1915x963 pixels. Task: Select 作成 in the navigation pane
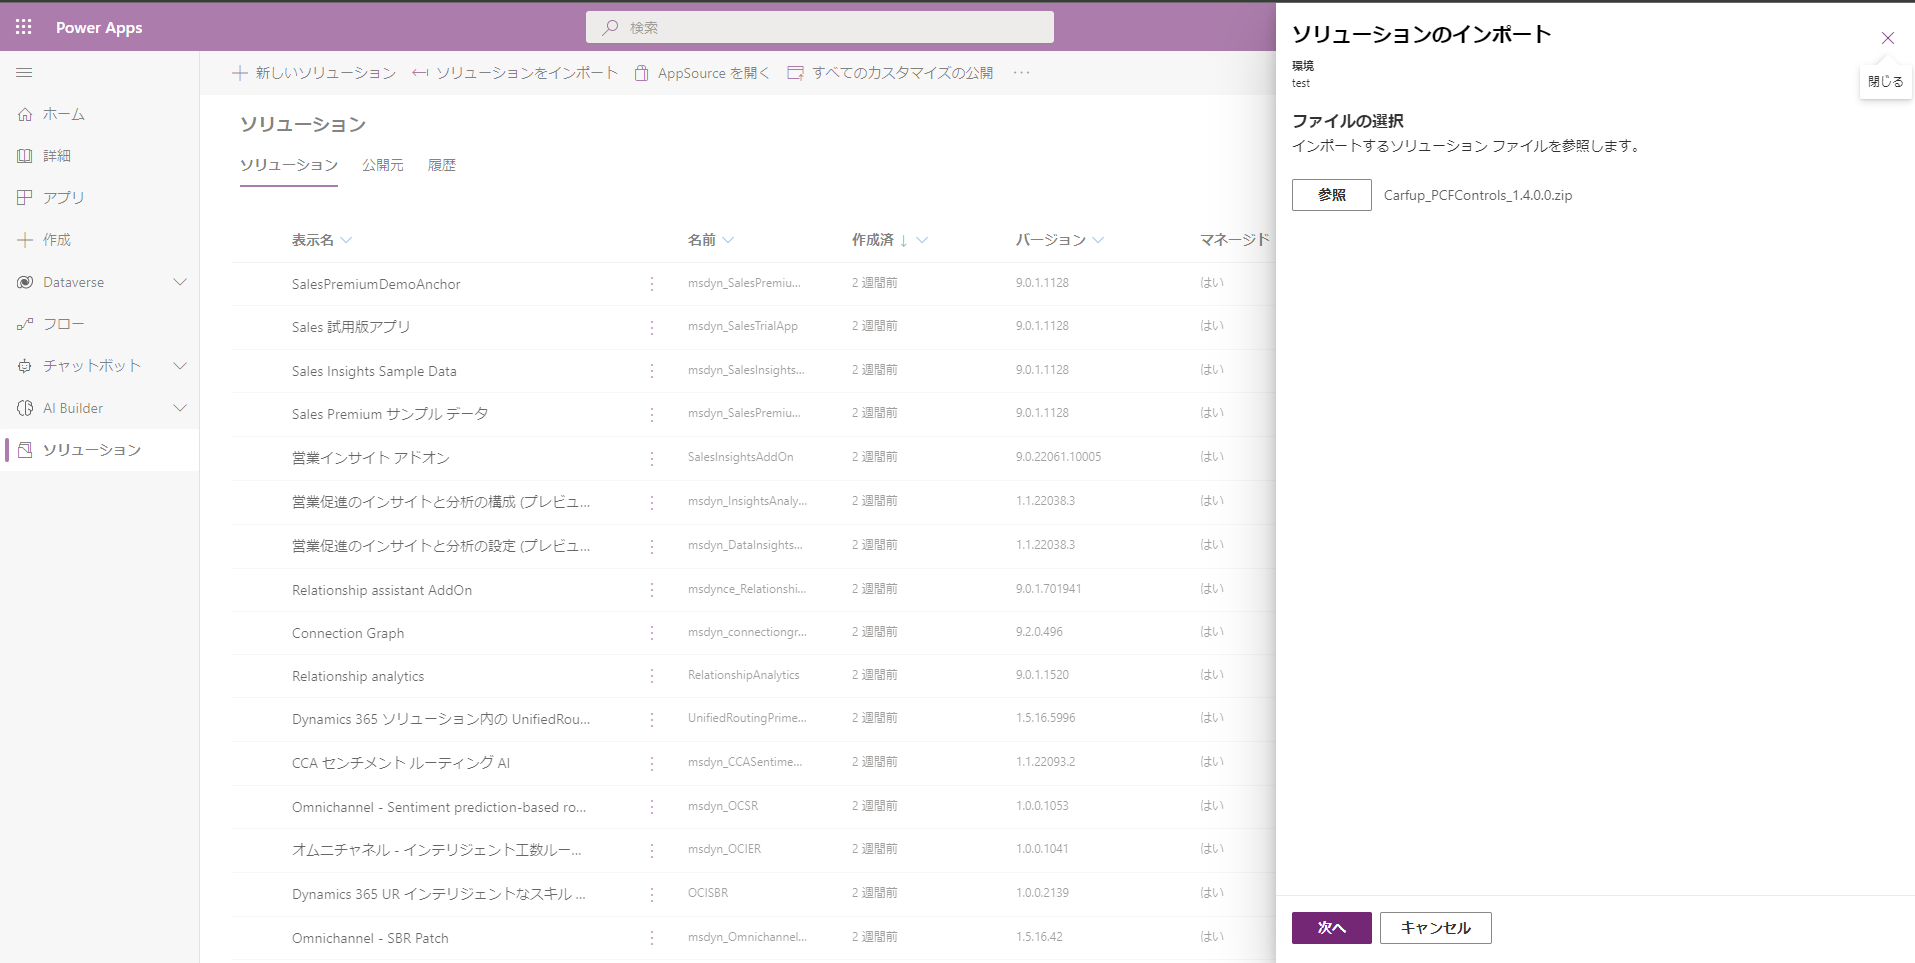(x=60, y=239)
